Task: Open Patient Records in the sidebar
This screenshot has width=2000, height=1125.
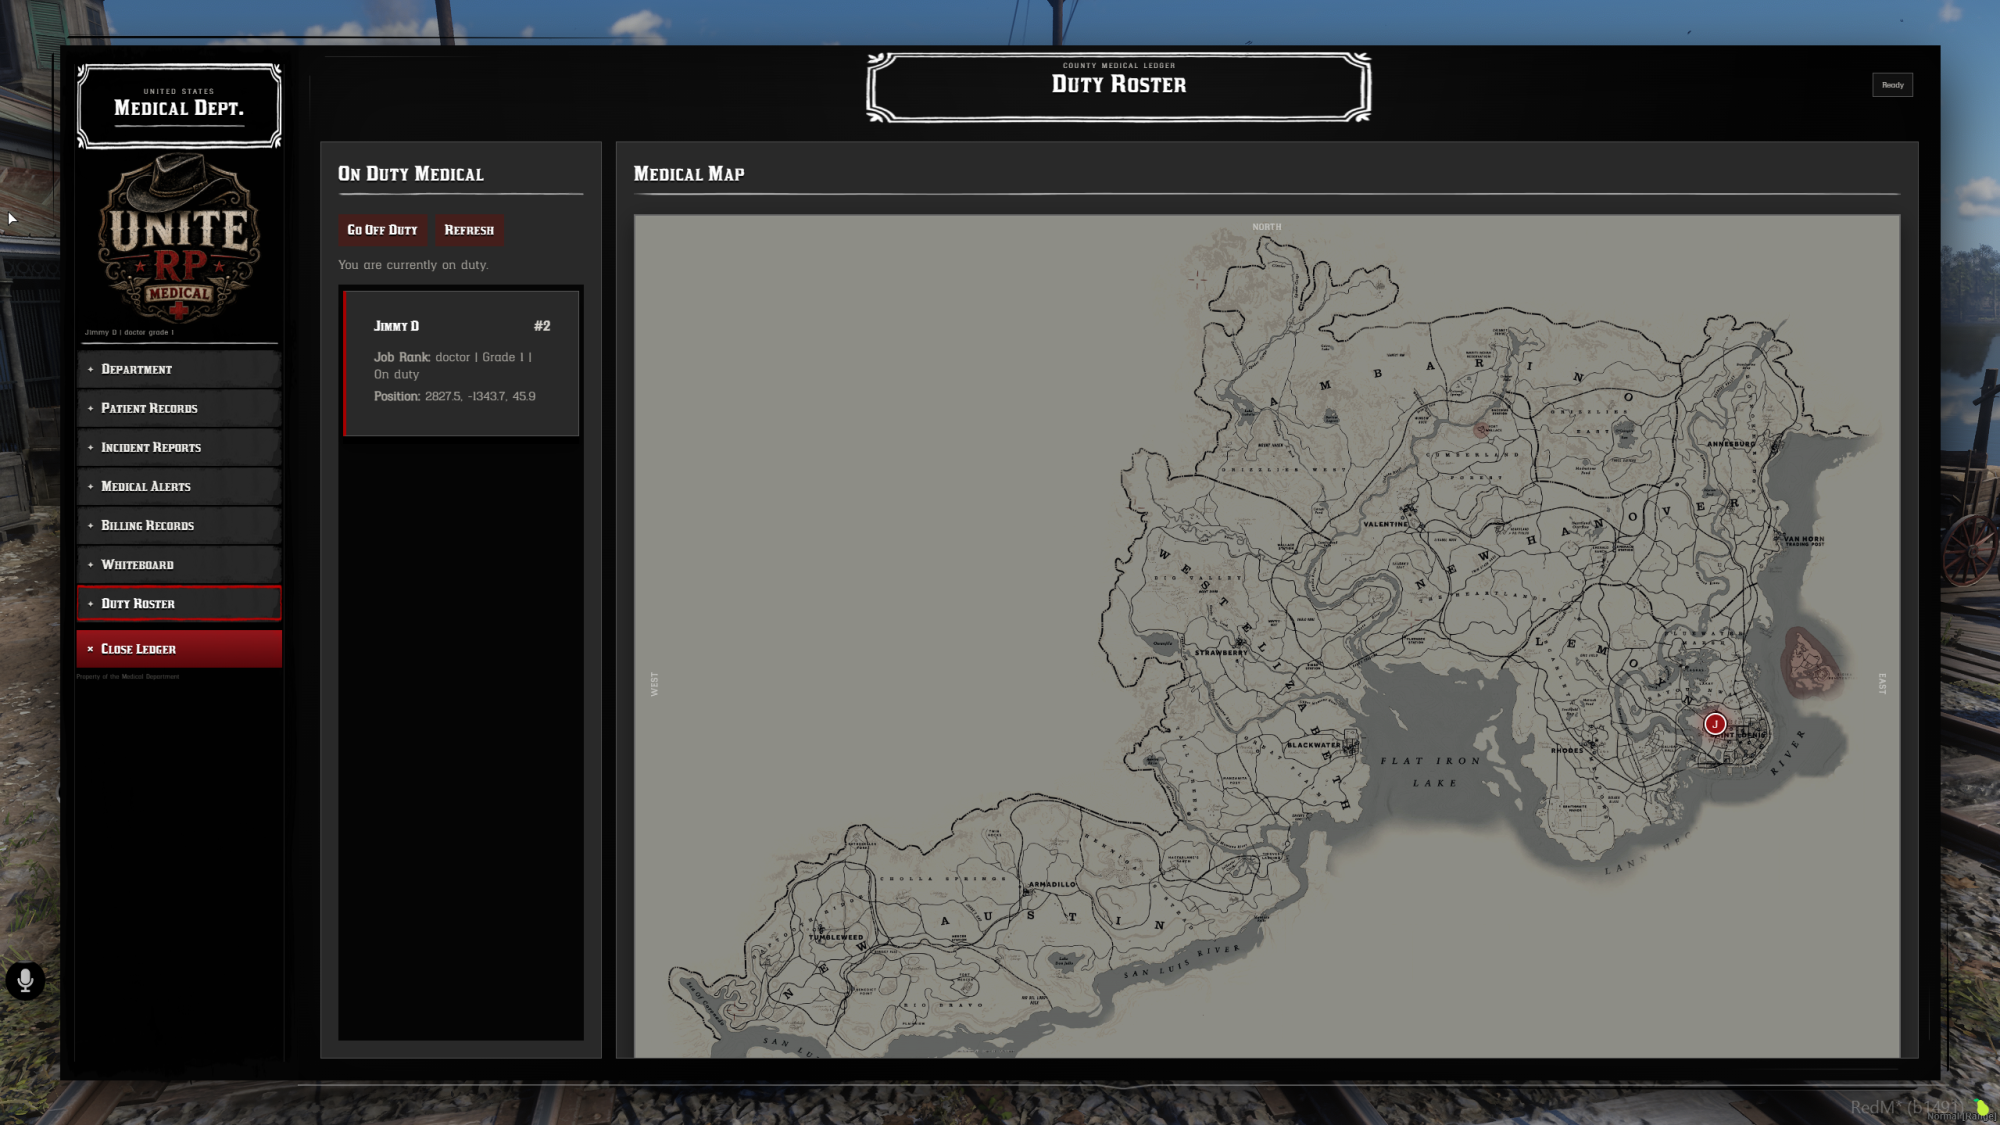Action: 179,408
